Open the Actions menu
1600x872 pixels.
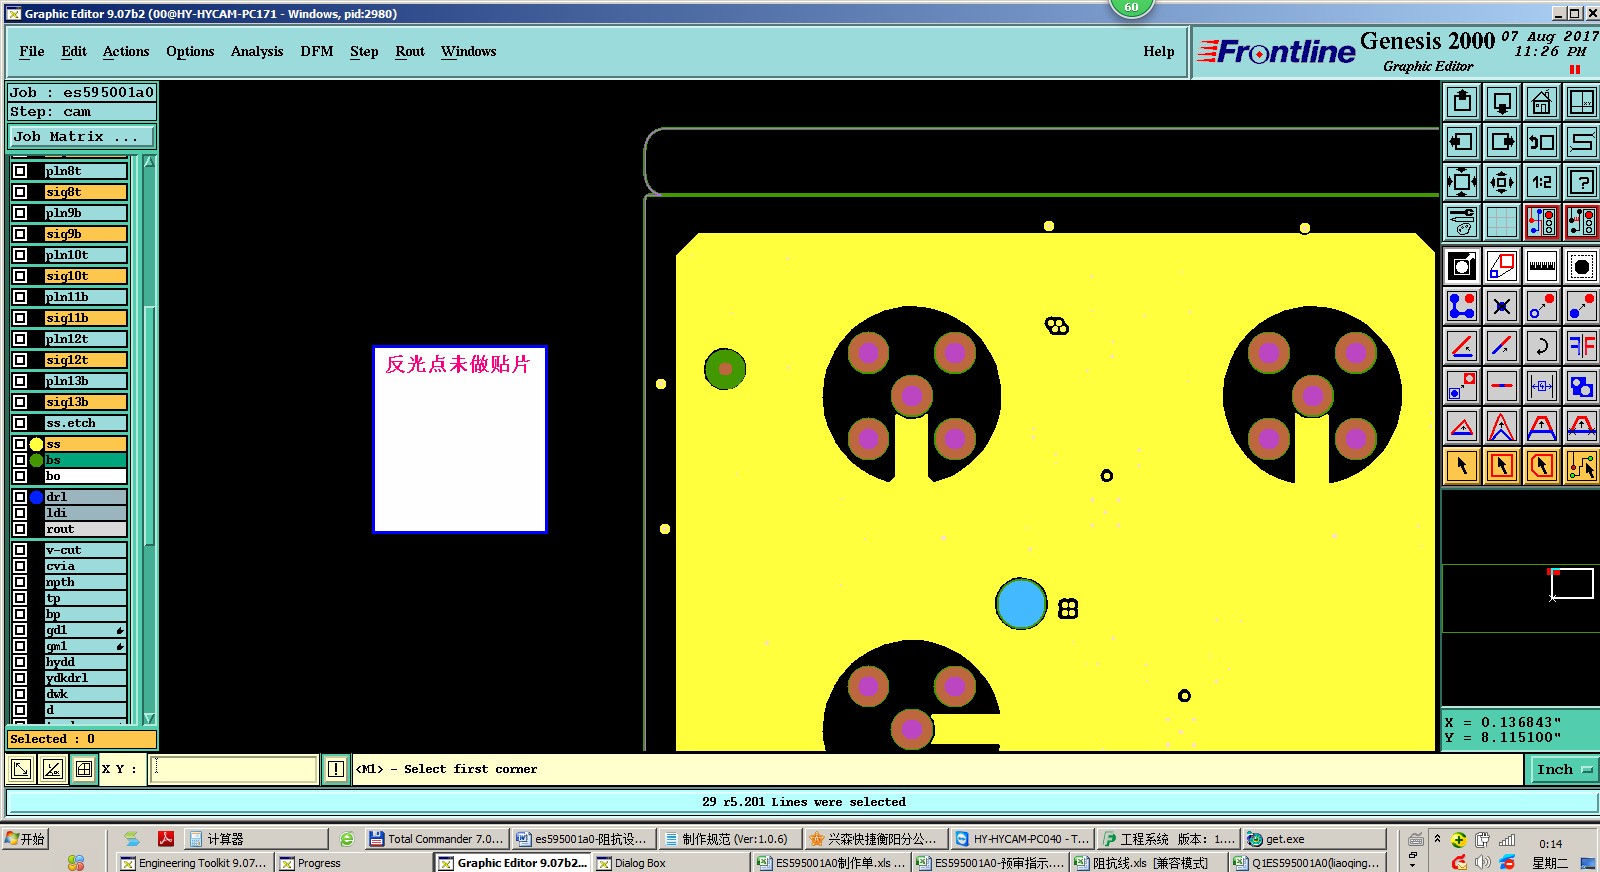126,52
